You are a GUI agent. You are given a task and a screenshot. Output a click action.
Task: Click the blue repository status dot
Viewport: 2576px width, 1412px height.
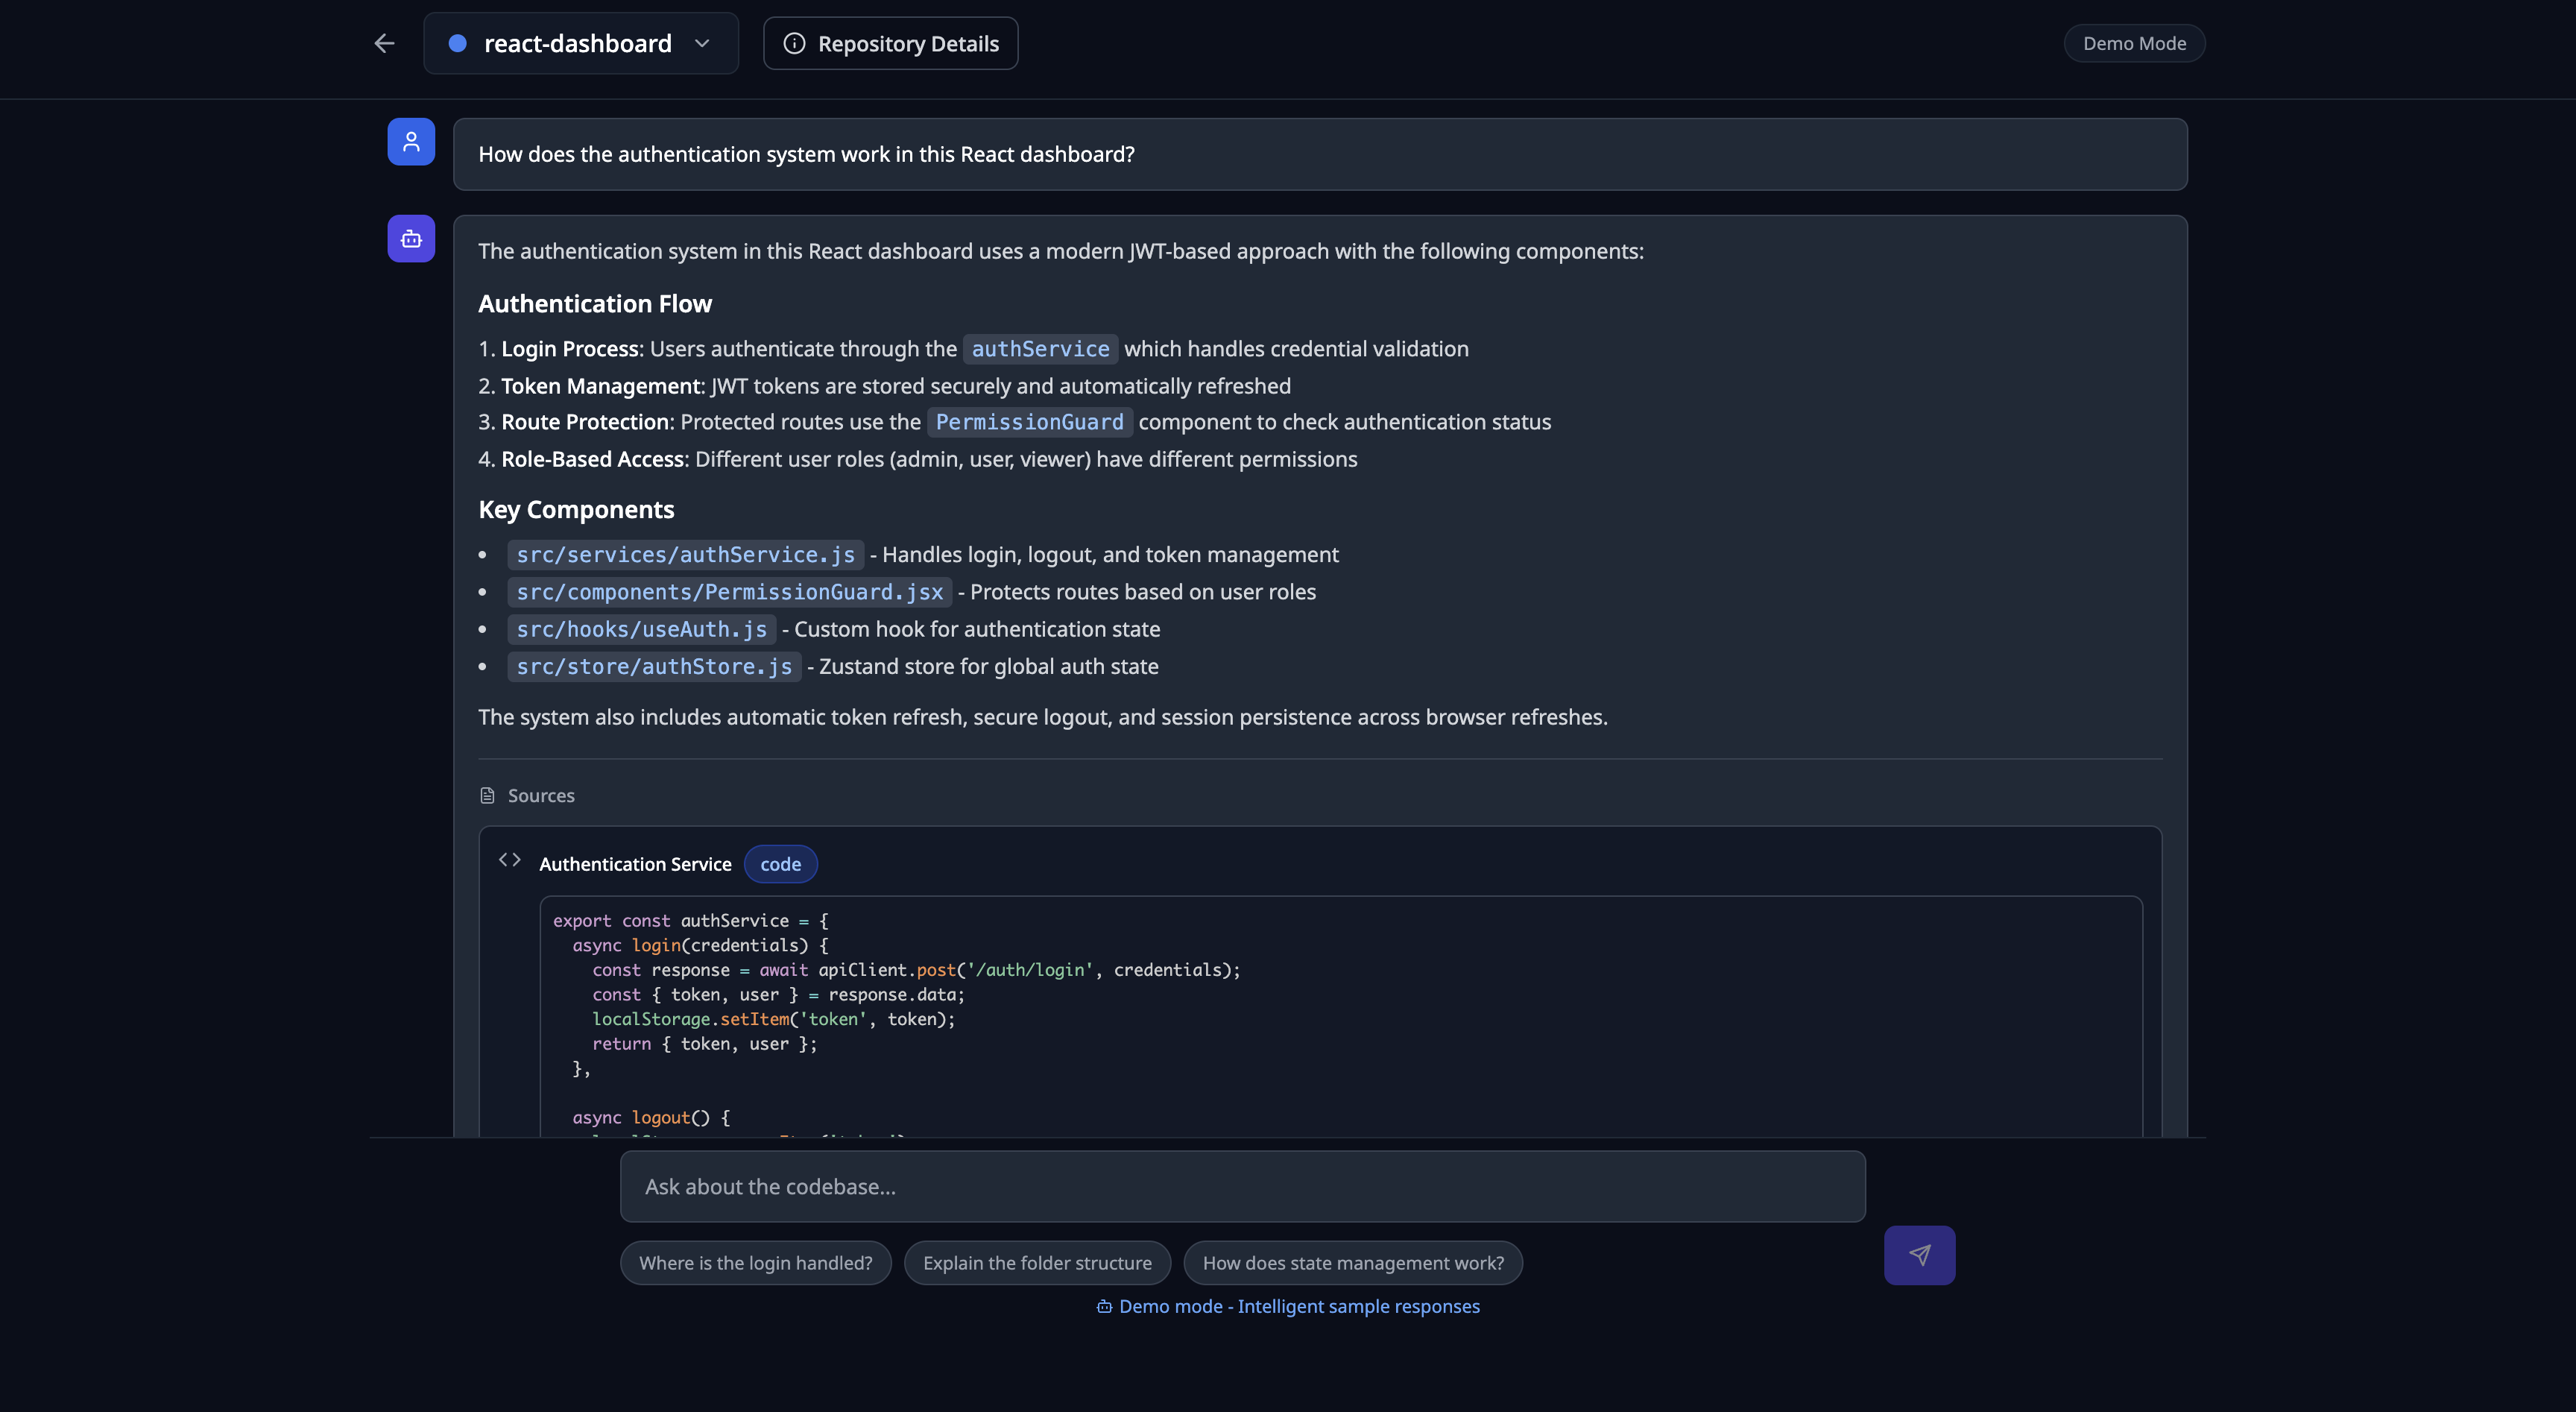pos(457,43)
